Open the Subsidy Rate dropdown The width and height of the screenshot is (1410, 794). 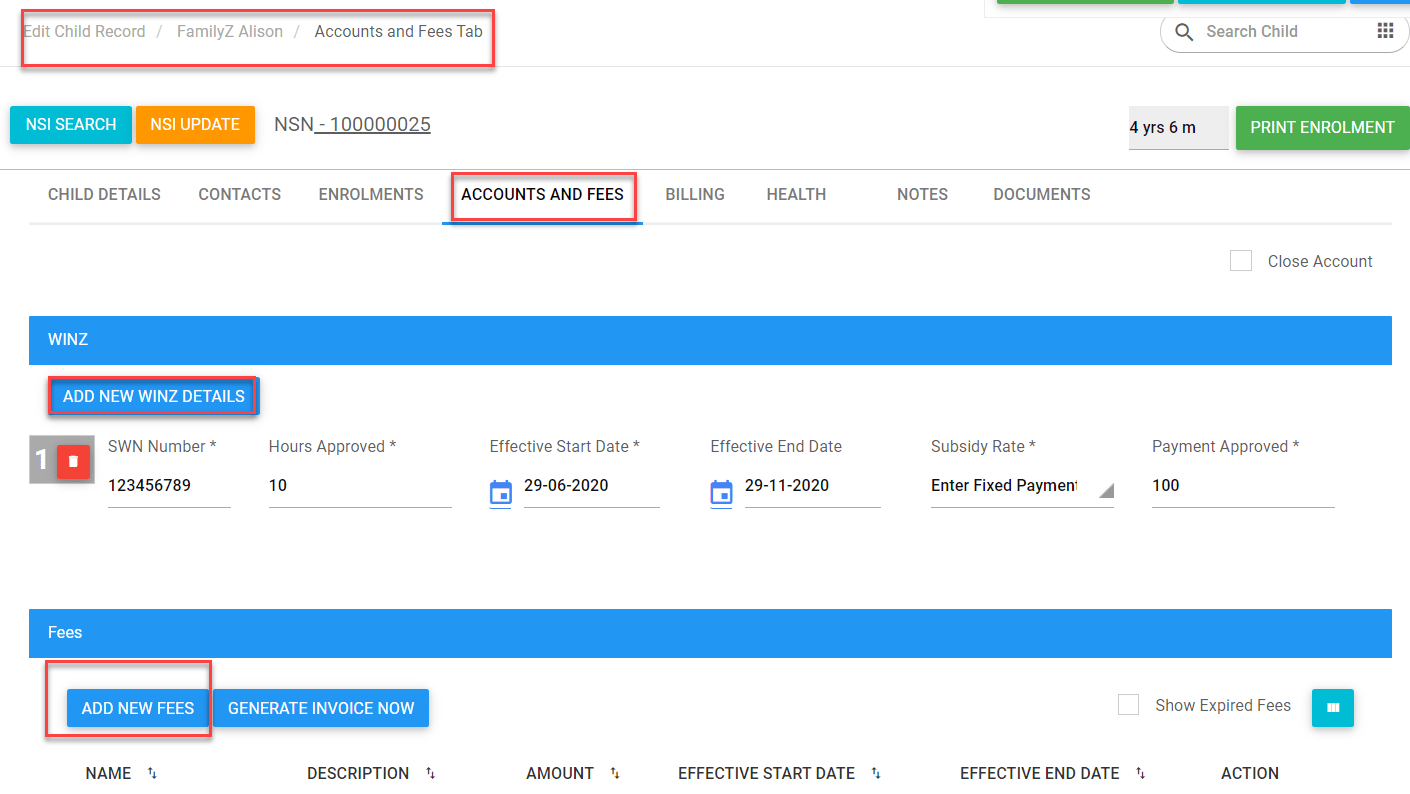click(x=1020, y=485)
